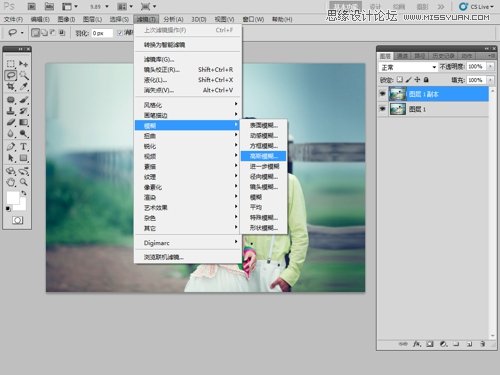Screen dimensions: 500x375
Task: Expand the 风格化 submenu
Action: click(188, 105)
